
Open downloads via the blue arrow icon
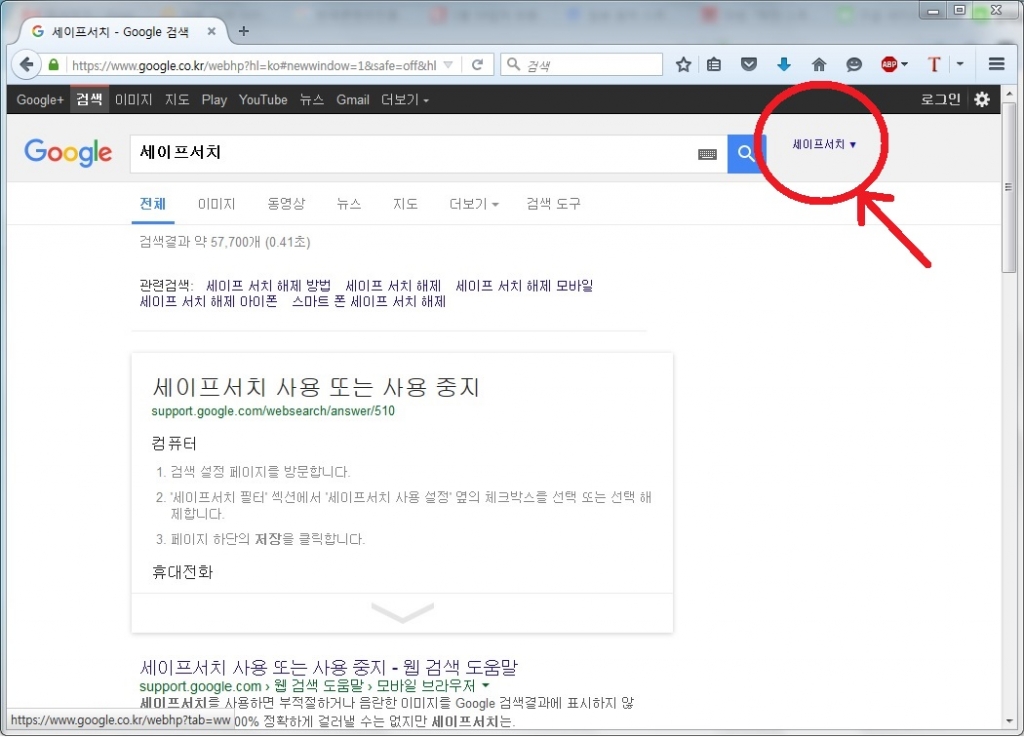(784, 63)
